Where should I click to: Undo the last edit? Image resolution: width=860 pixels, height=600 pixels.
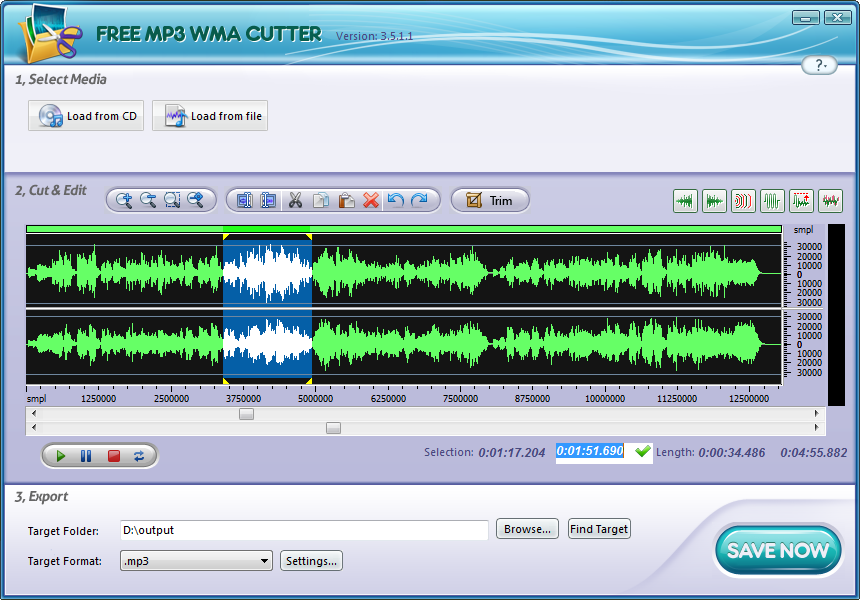[x=396, y=200]
